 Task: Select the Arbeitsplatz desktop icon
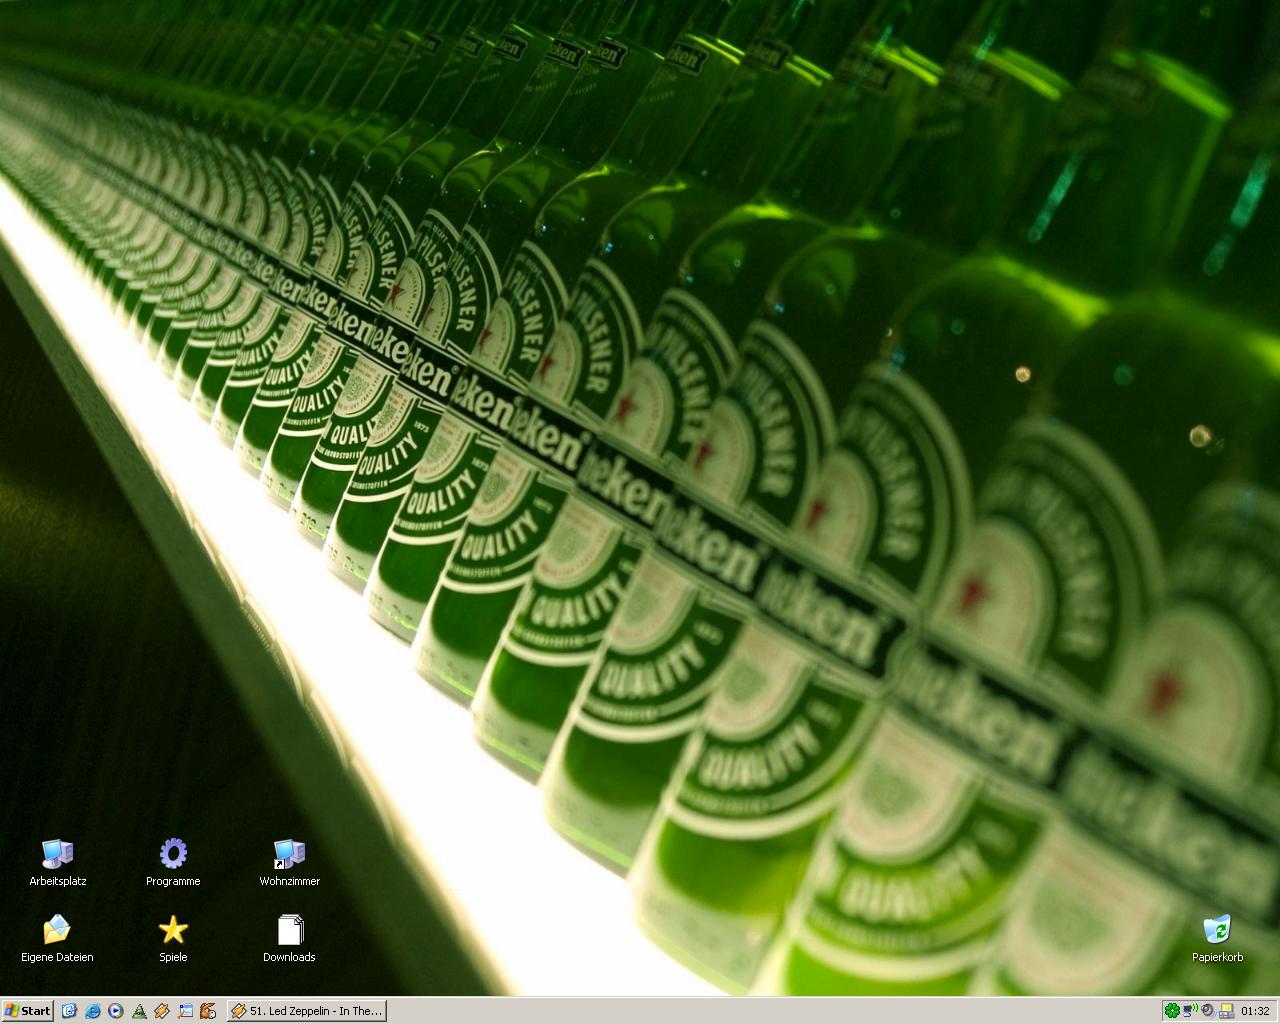click(58, 854)
